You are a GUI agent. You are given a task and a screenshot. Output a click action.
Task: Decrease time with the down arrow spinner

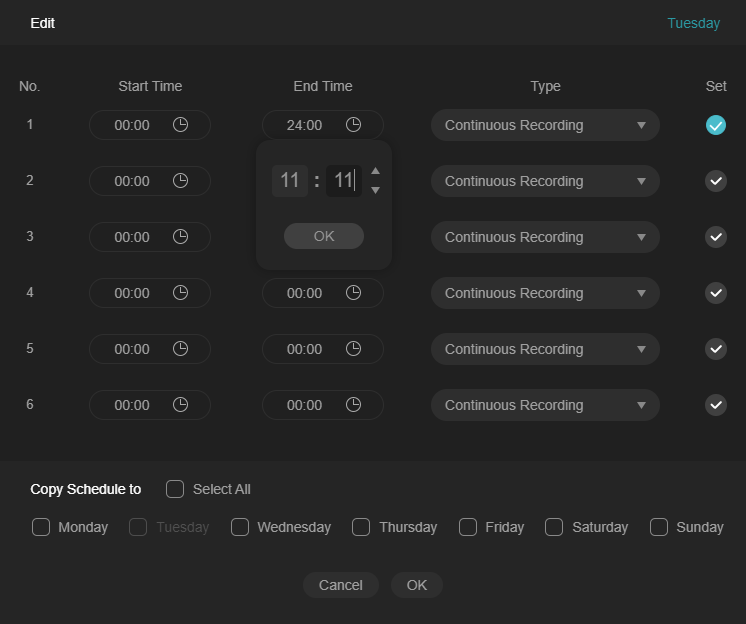[x=375, y=190]
